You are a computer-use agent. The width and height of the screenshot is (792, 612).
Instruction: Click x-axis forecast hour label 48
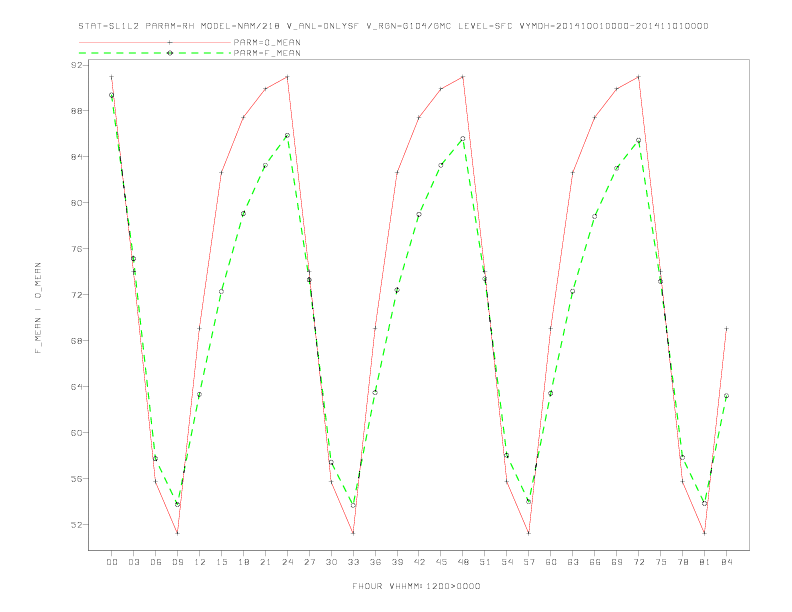pos(463,562)
